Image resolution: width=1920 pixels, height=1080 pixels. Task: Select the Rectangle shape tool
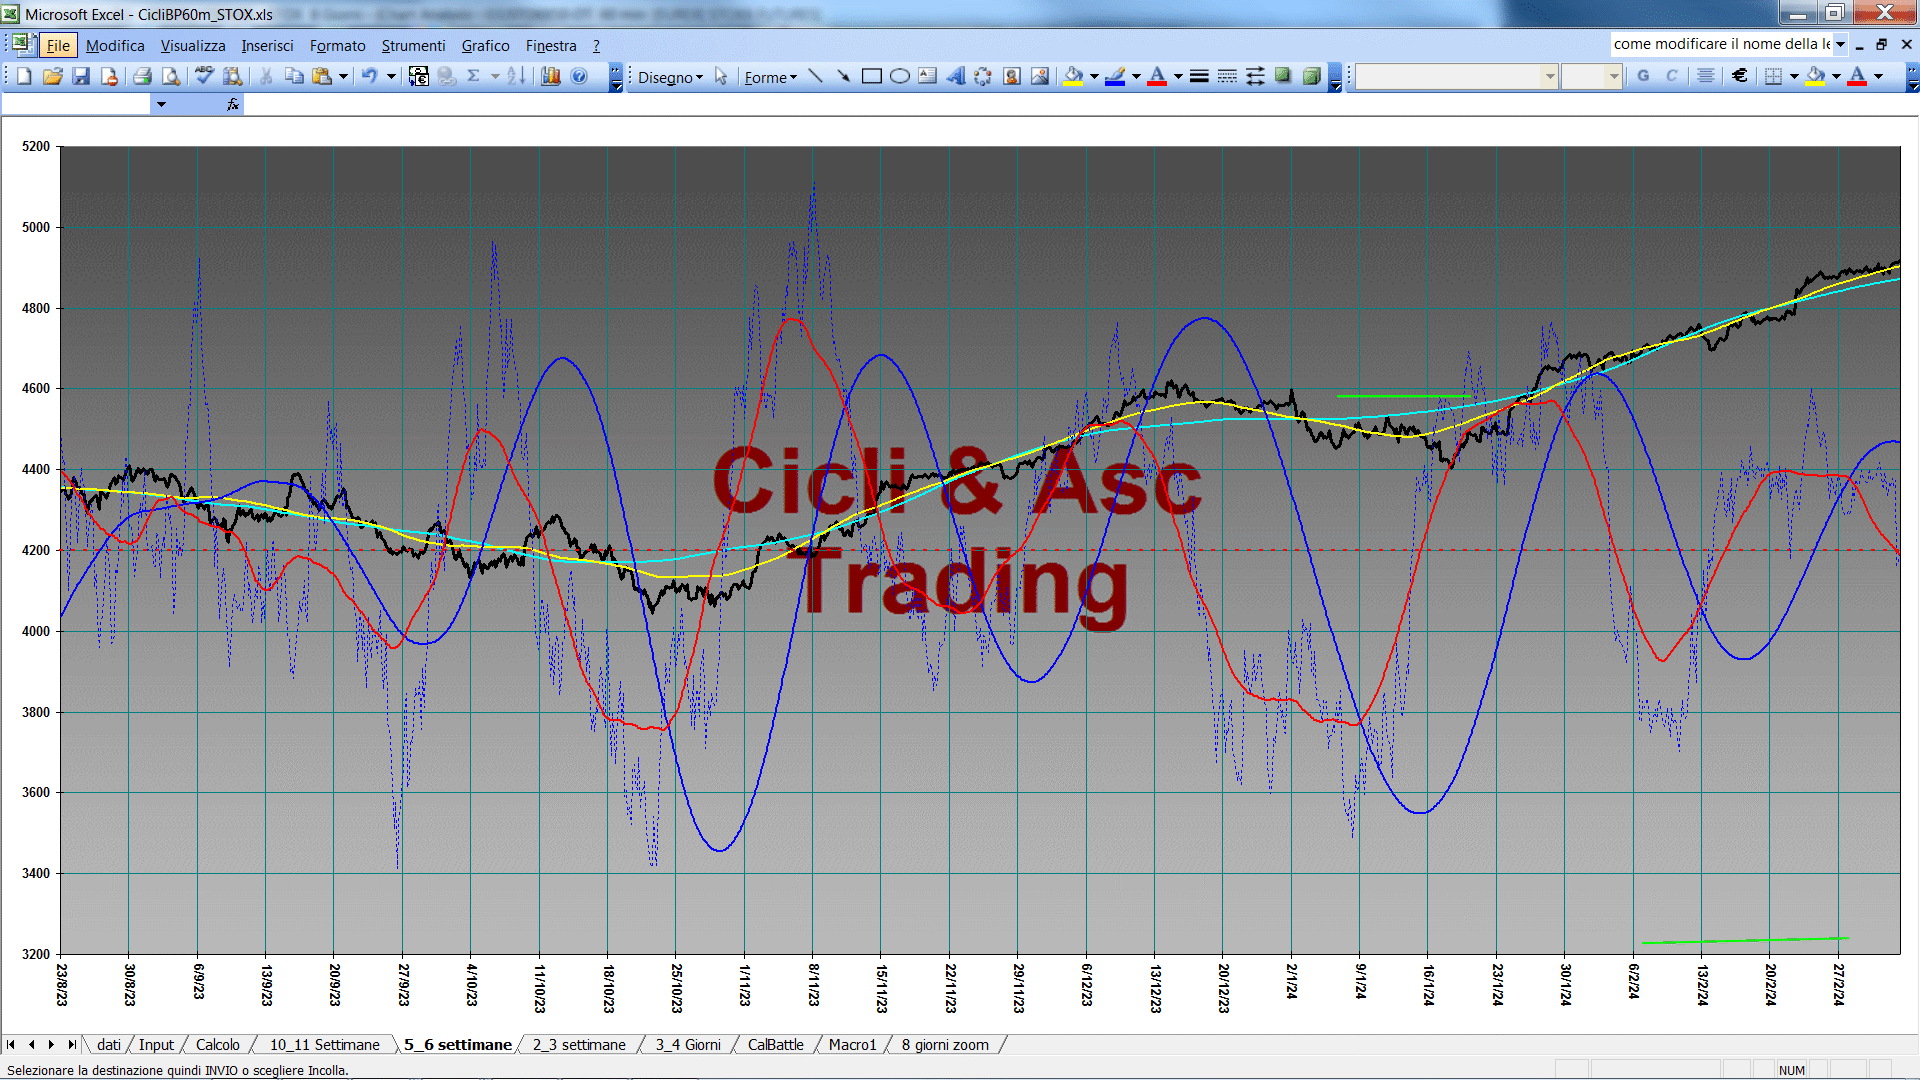[x=871, y=76]
